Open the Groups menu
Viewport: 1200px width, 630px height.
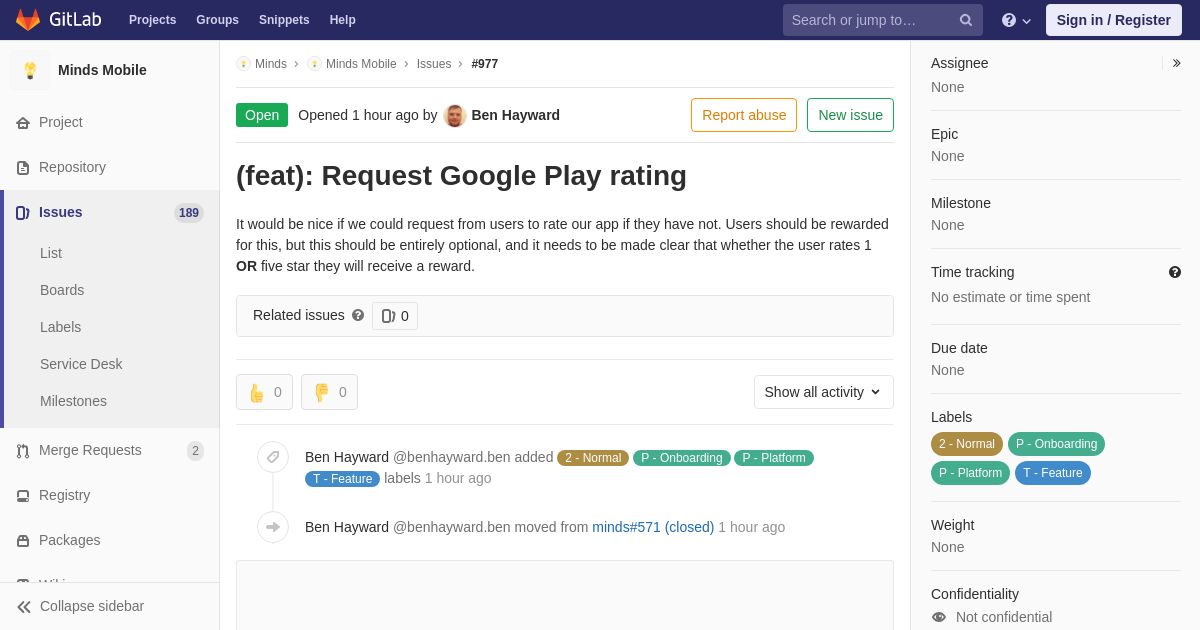(217, 20)
